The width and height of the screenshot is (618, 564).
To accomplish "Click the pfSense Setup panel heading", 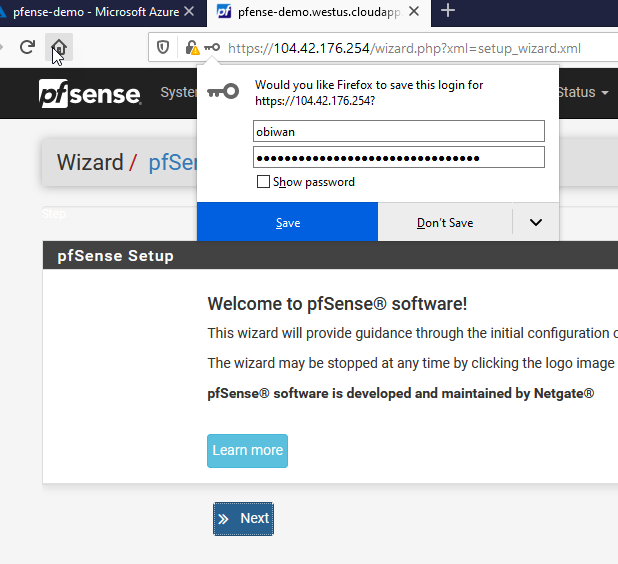I will (115, 256).
